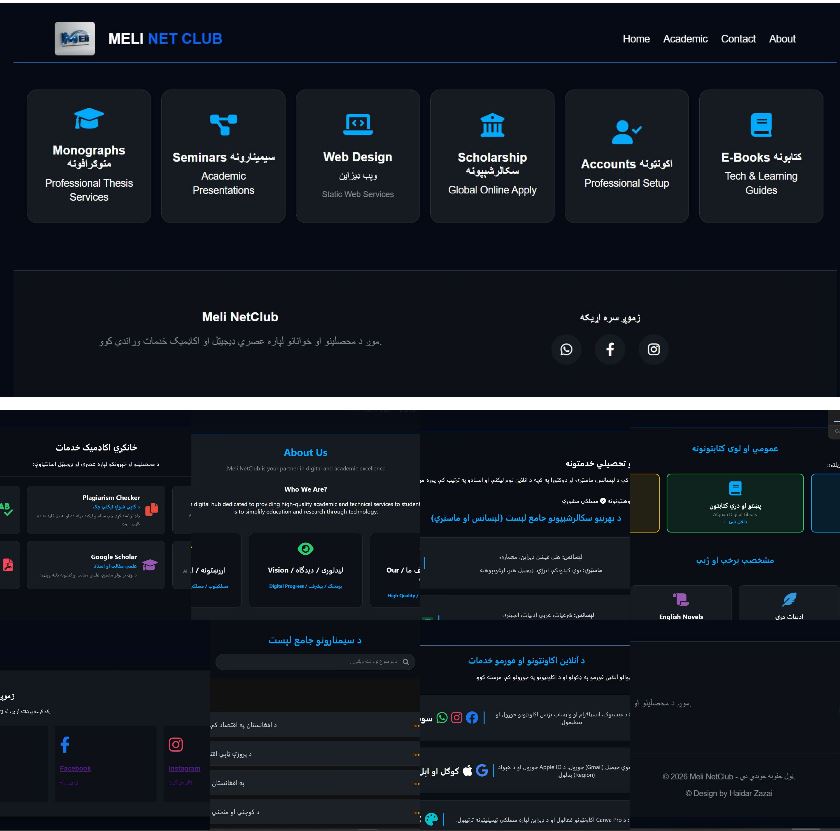Click the green Vision eye icon
The height and width of the screenshot is (831, 840).
pyautogui.click(x=305, y=549)
